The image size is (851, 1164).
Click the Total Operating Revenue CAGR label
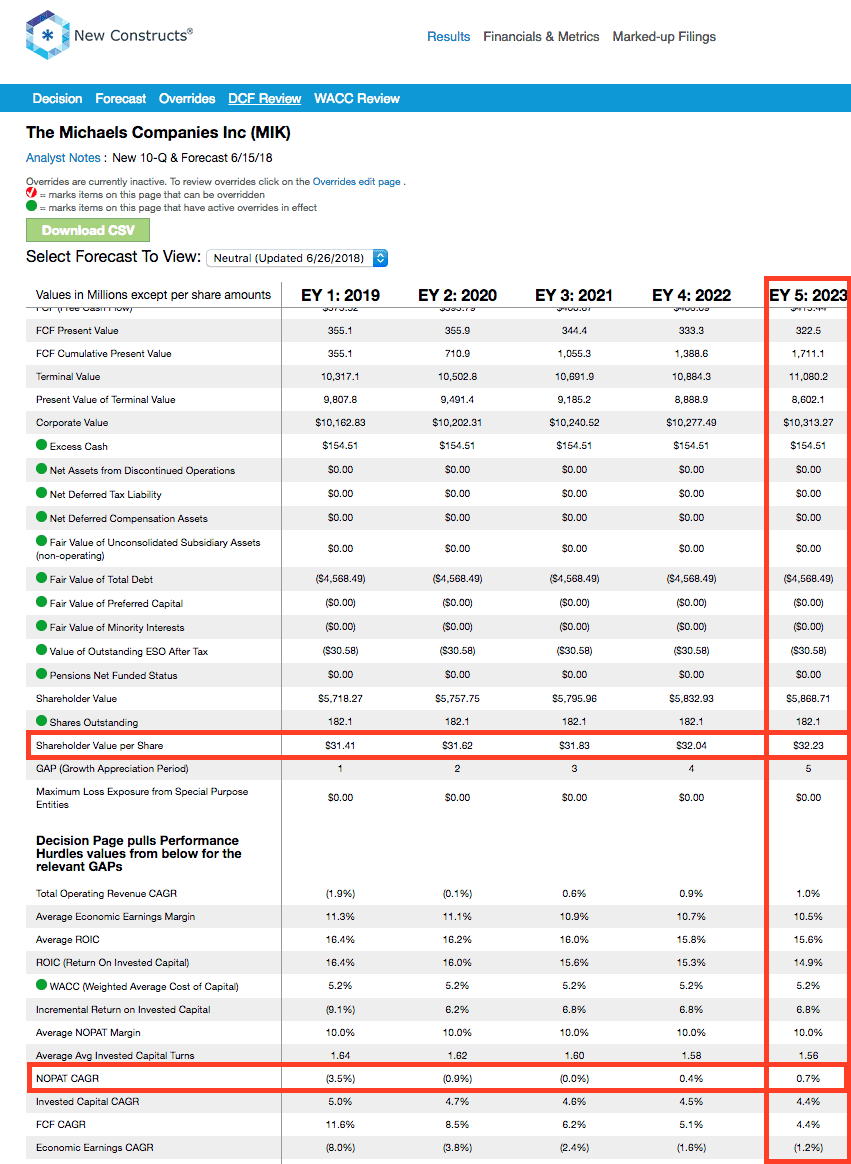click(106, 894)
